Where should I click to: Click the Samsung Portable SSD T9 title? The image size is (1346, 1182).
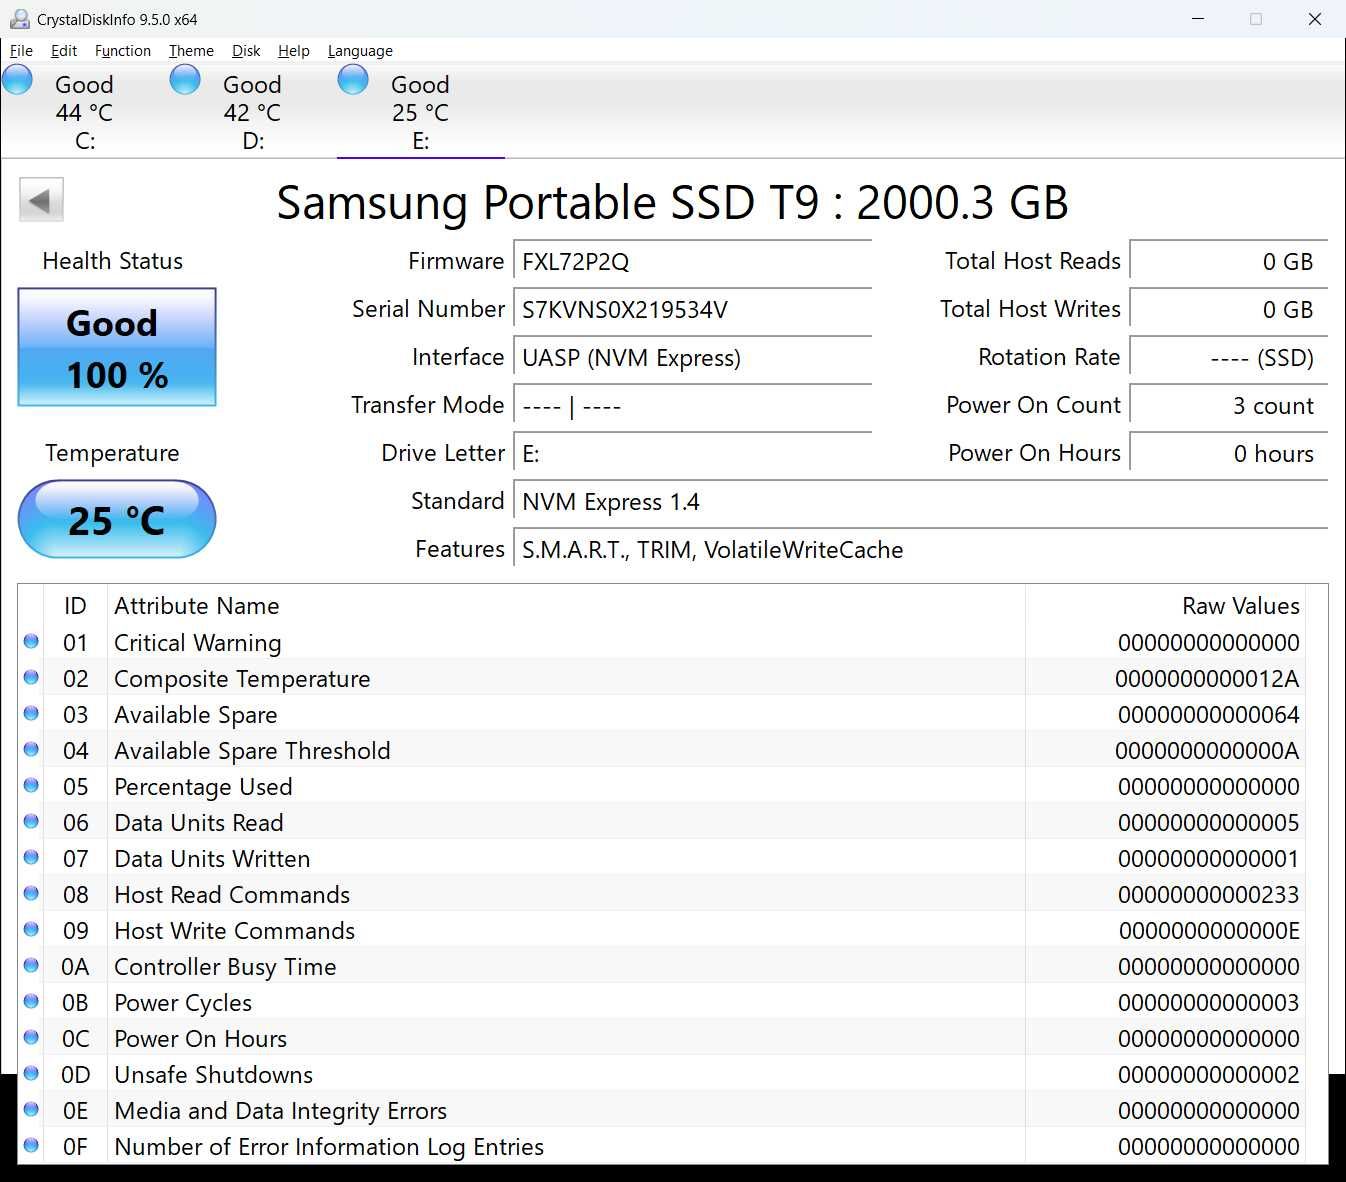pyautogui.click(x=673, y=202)
